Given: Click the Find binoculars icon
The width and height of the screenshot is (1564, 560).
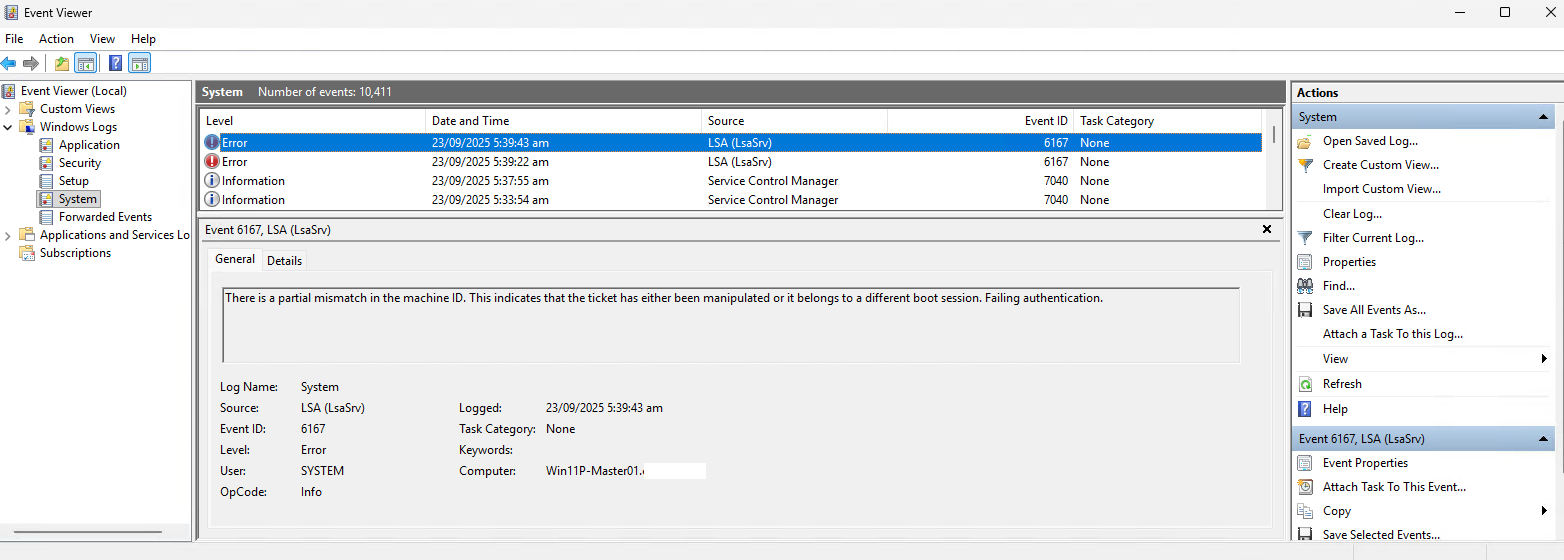Looking at the screenshot, I should click(x=1305, y=286).
